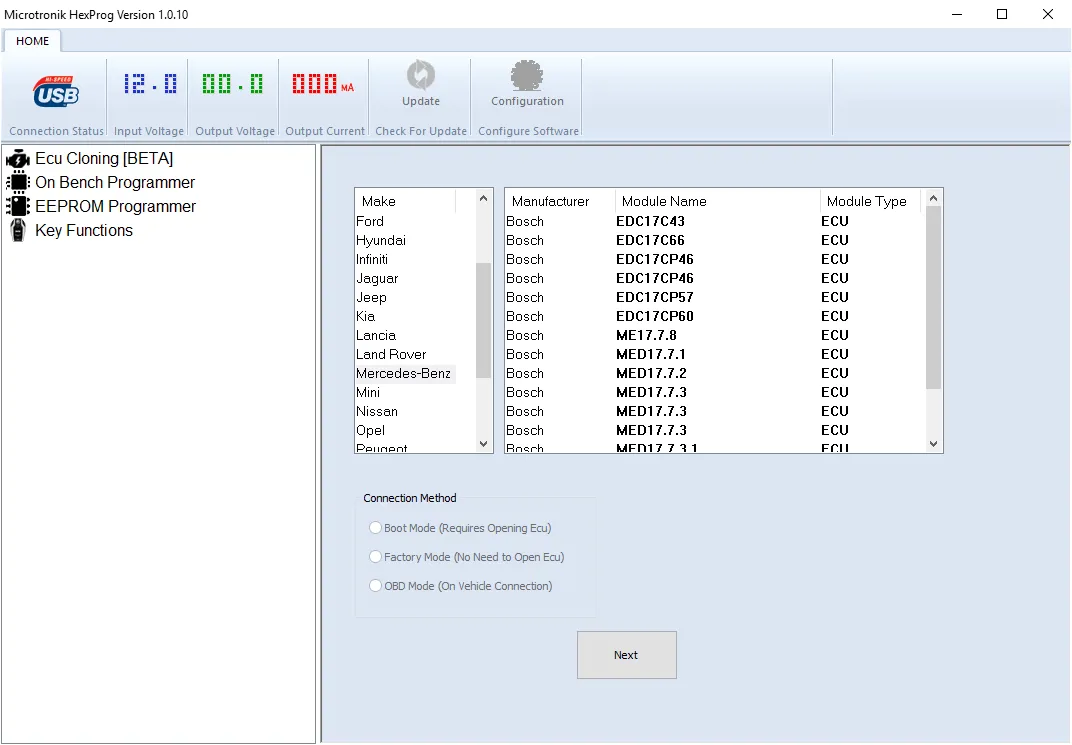Sort by Module Type column header

[870, 201]
